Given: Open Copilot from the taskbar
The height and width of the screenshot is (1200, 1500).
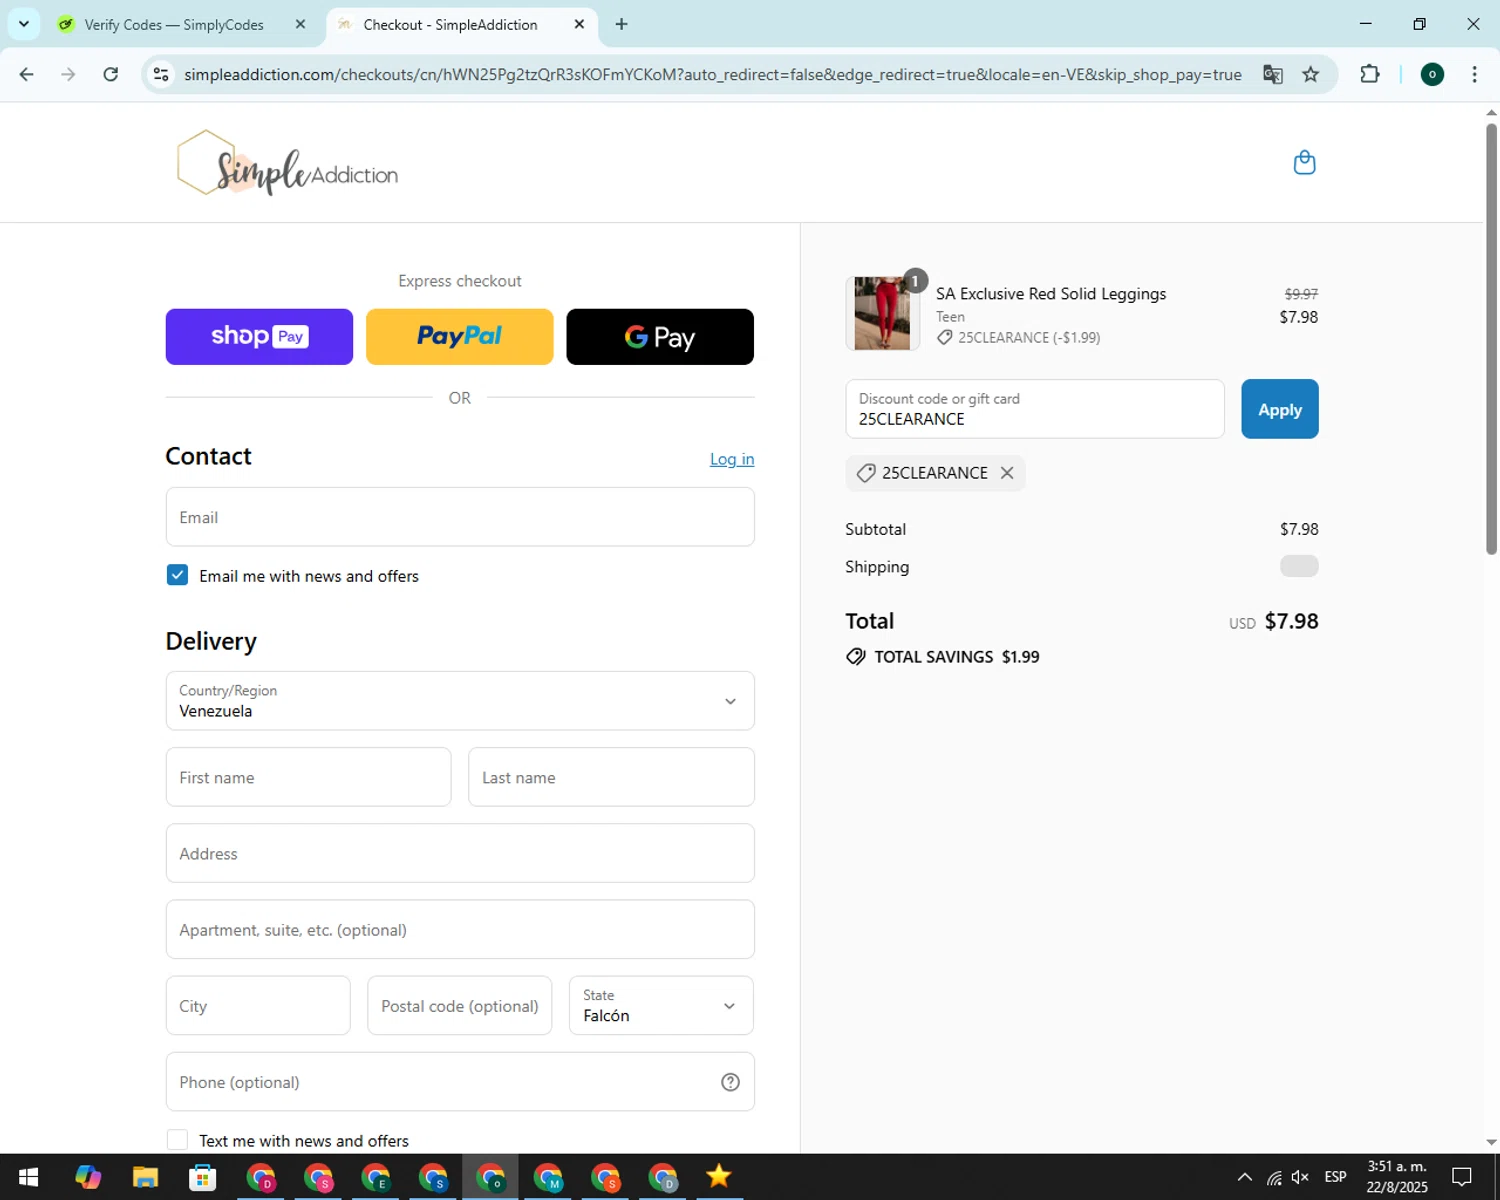Looking at the screenshot, I should (88, 1177).
